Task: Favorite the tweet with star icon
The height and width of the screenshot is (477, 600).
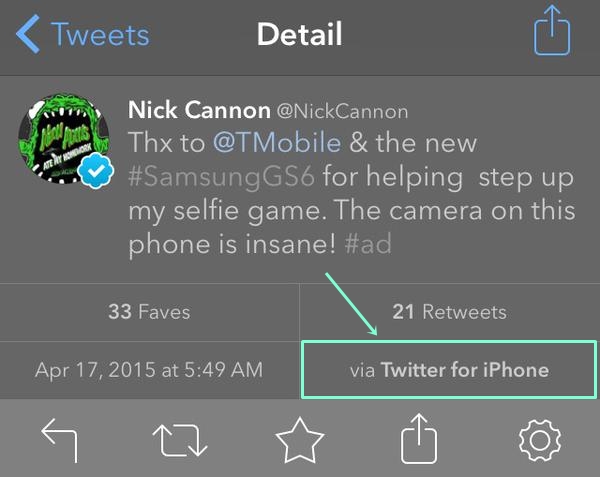Action: click(300, 440)
